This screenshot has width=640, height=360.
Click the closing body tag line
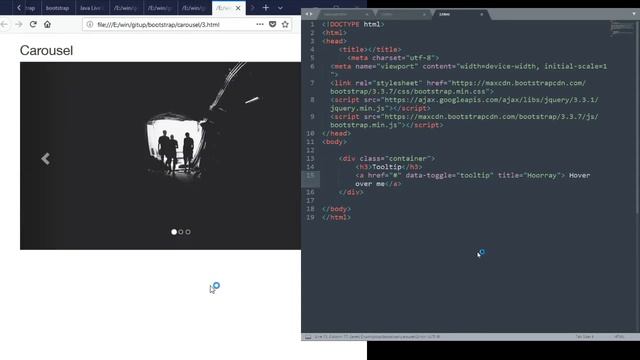[336, 209]
